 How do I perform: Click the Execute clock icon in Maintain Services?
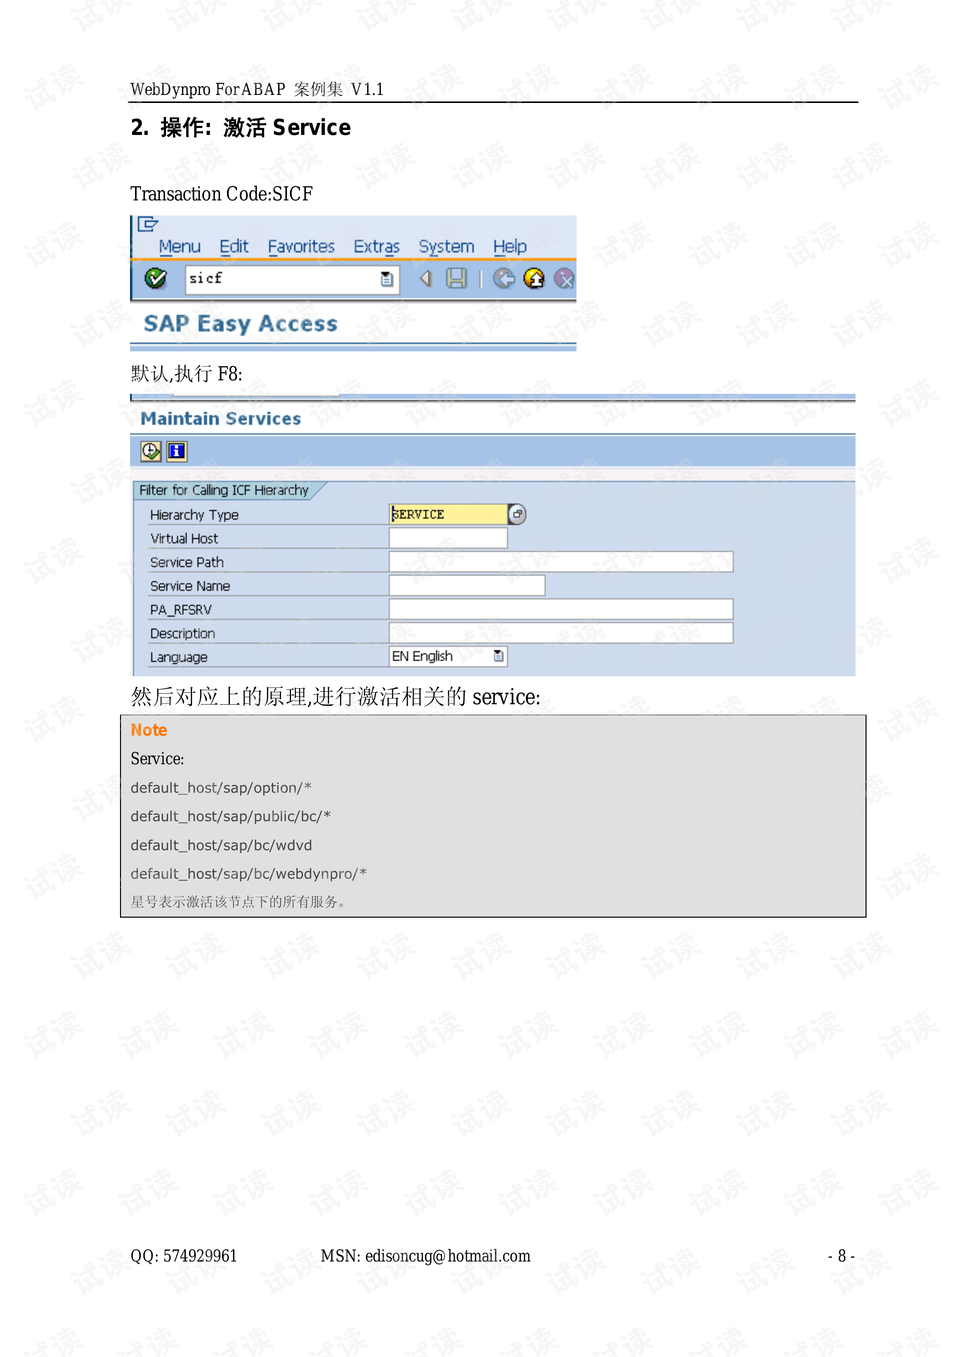(x=151, y=451)
